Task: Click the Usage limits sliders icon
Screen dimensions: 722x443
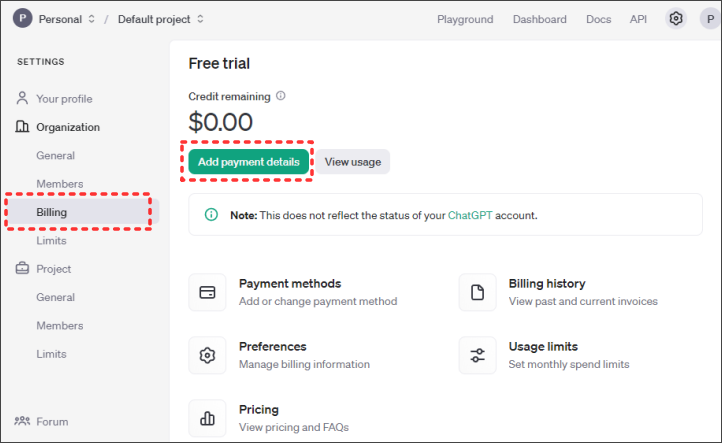Action: click(x=478, y=355)
